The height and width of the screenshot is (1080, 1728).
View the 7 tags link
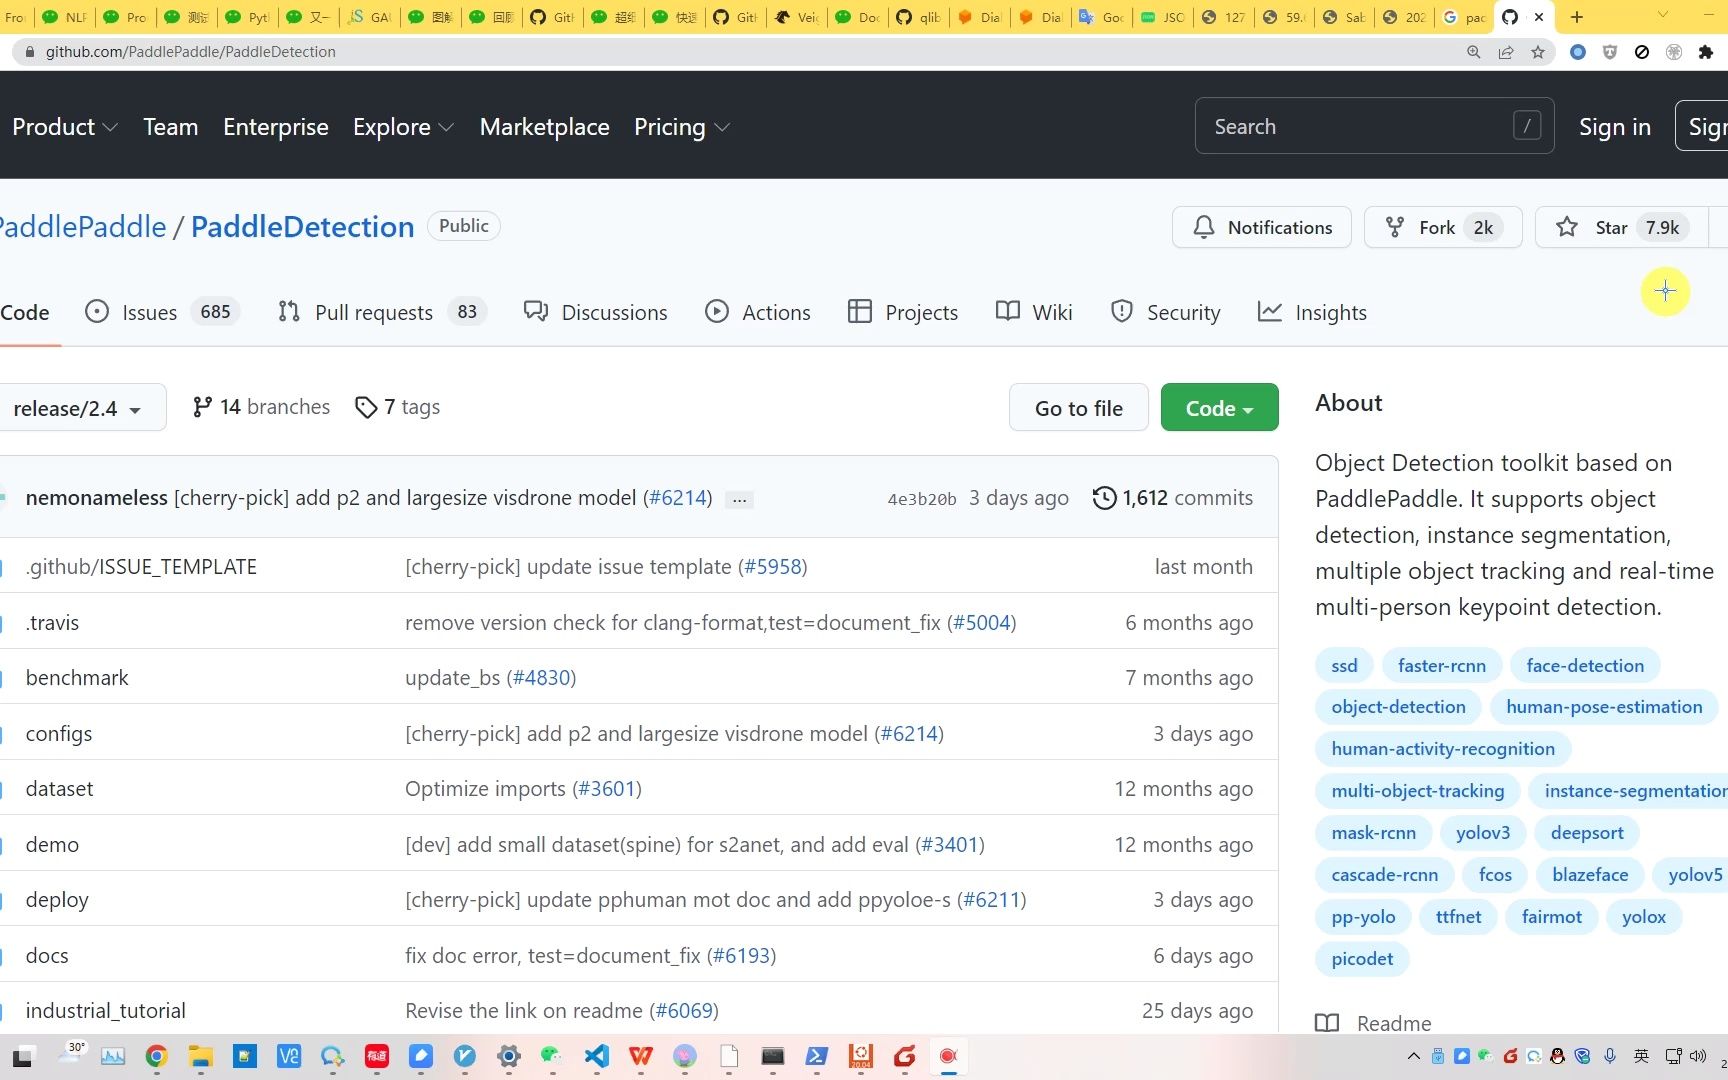click(398, 407)
